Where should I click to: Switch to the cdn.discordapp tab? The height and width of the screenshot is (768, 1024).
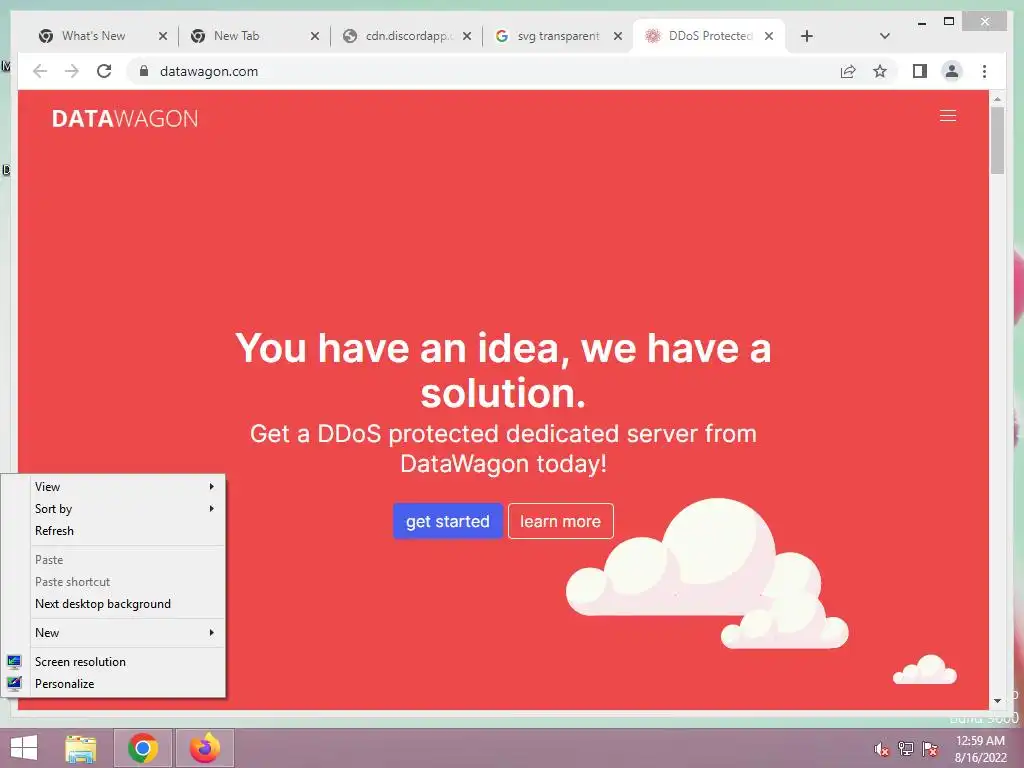pyautogui.click(x=405, y=36)
